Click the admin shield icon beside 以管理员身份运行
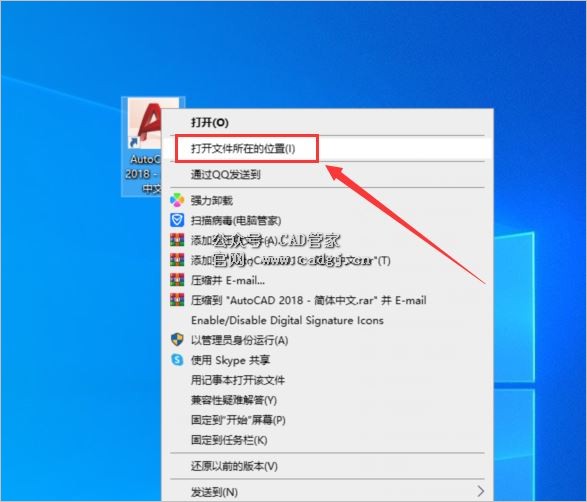 pos(177,340)
